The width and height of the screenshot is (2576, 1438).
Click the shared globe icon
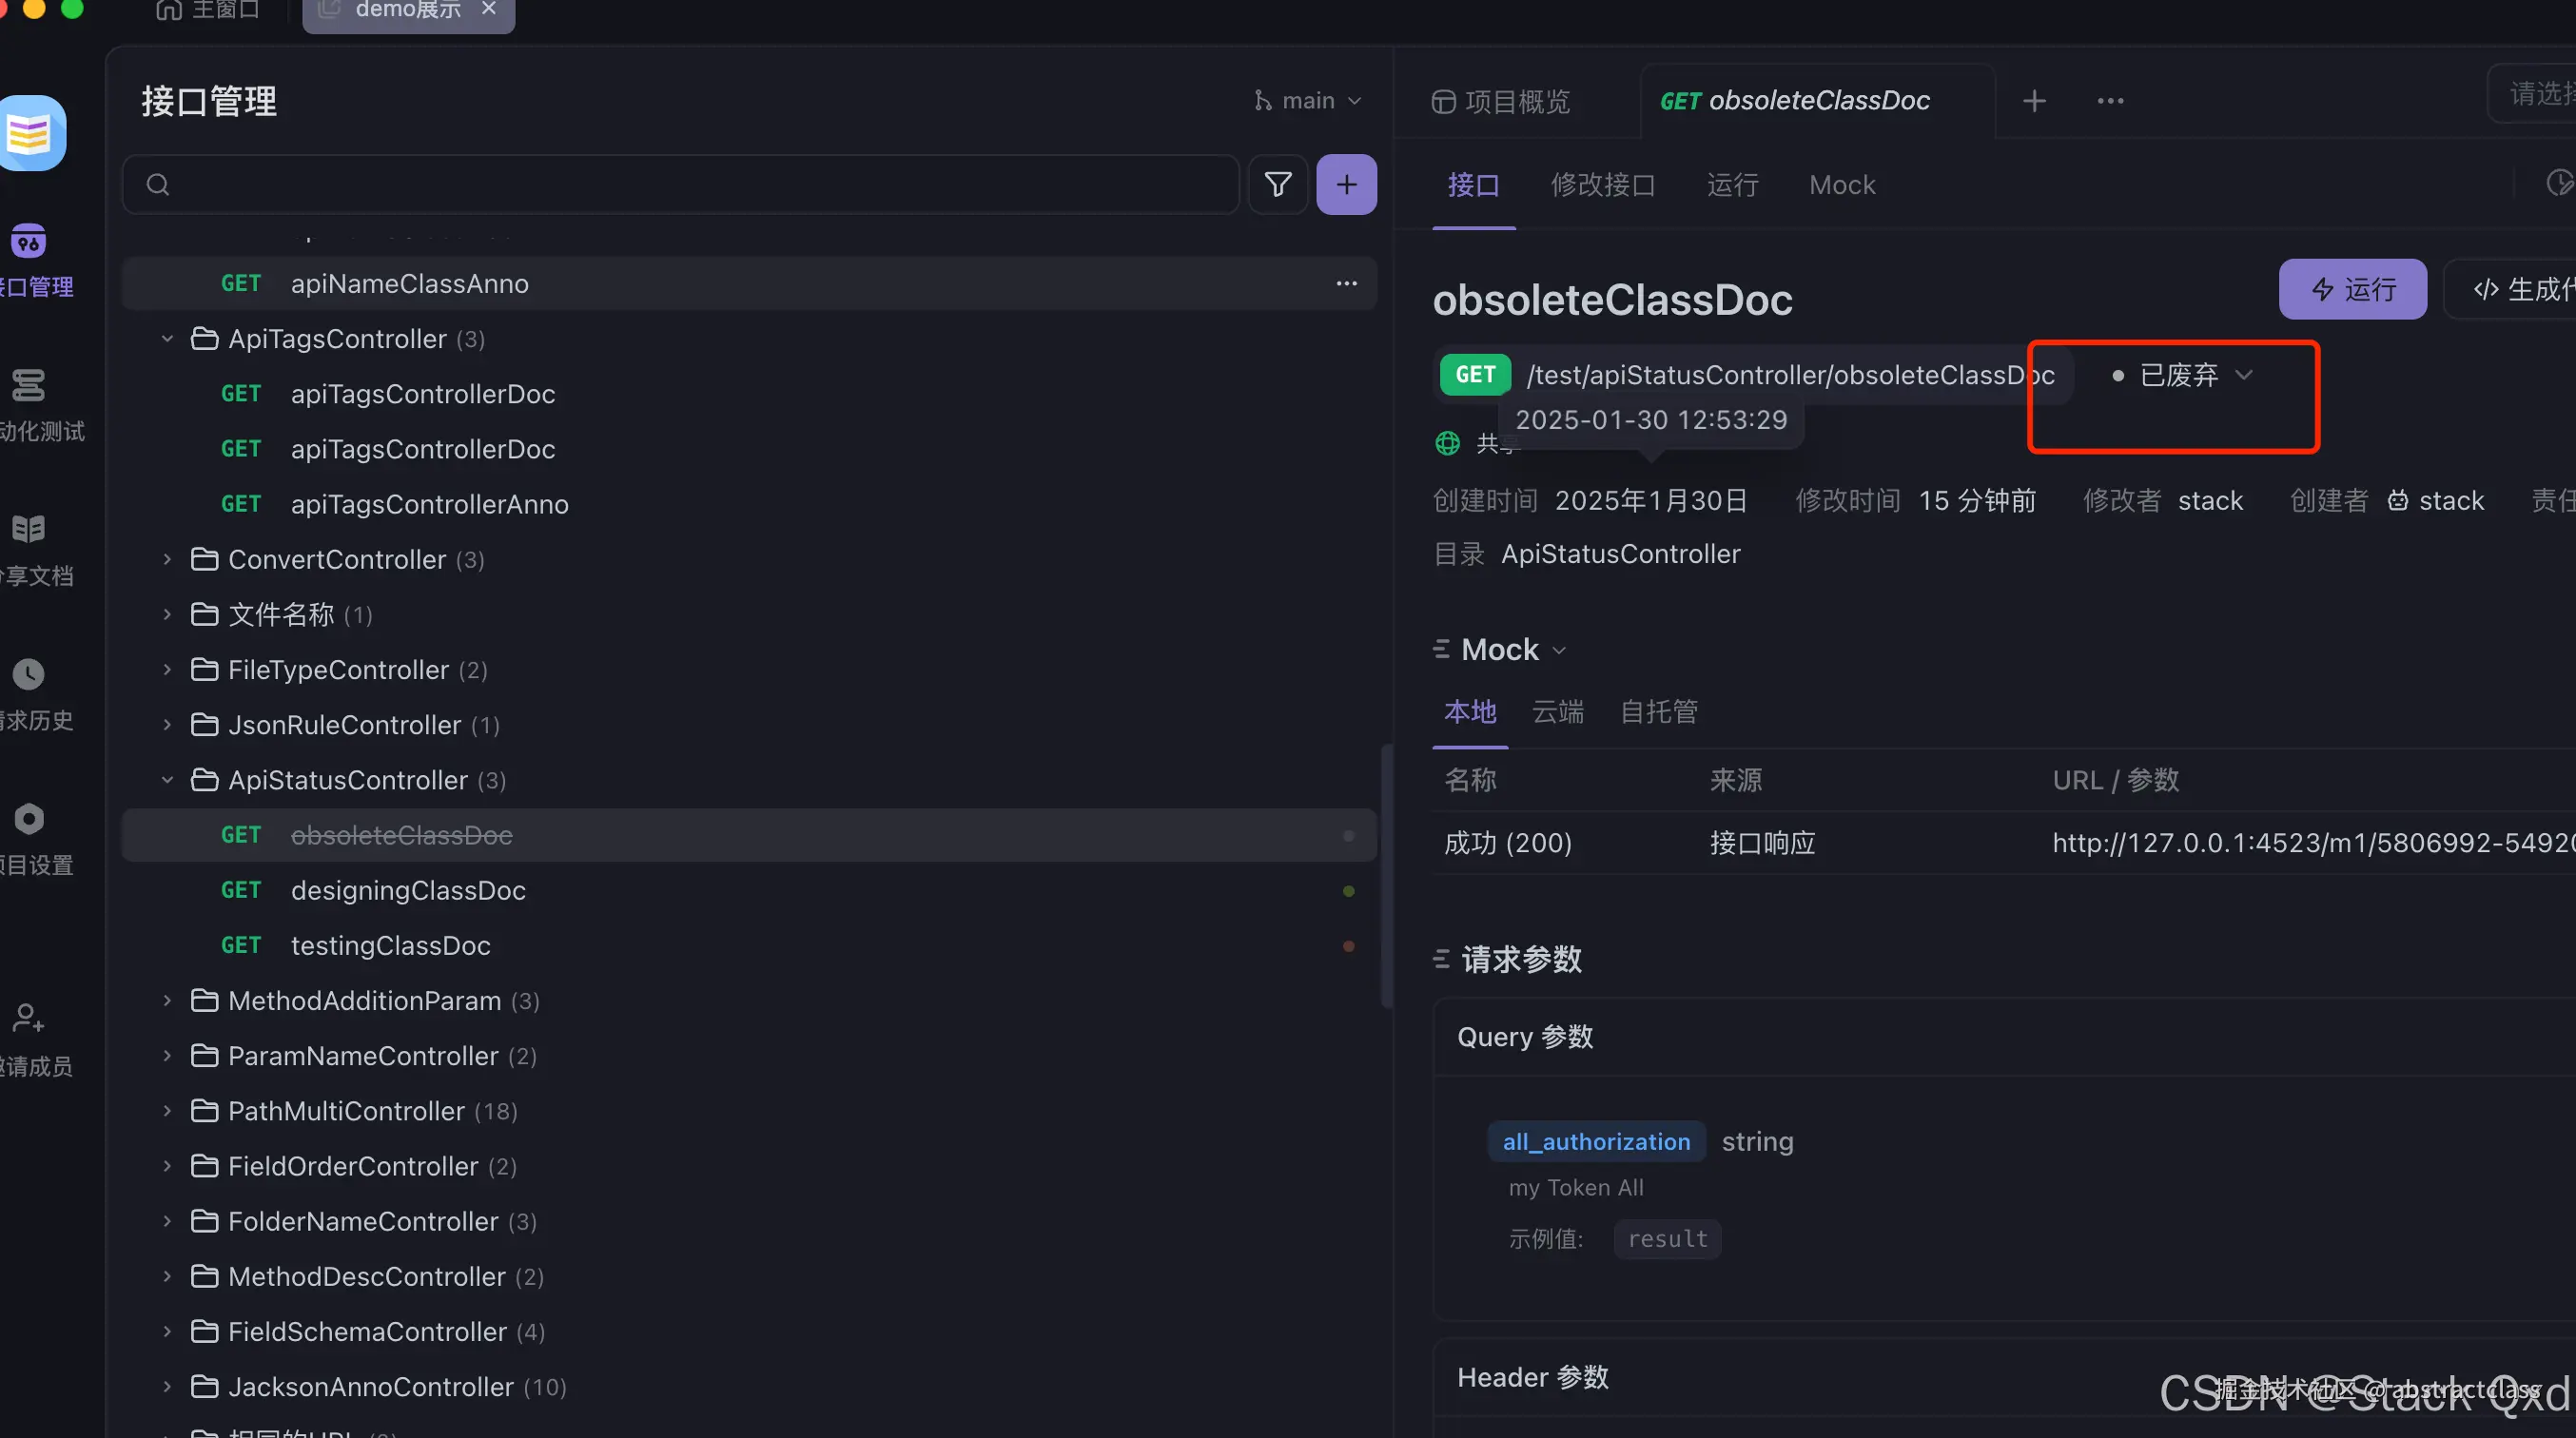(x=1447, y=443)
